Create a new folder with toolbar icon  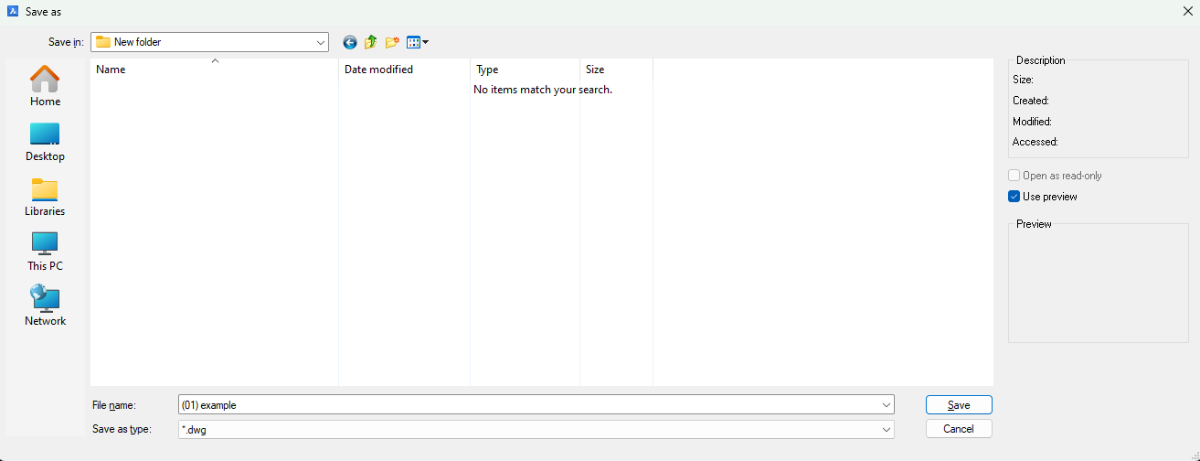pyautogui.click(x=392, y=42)
